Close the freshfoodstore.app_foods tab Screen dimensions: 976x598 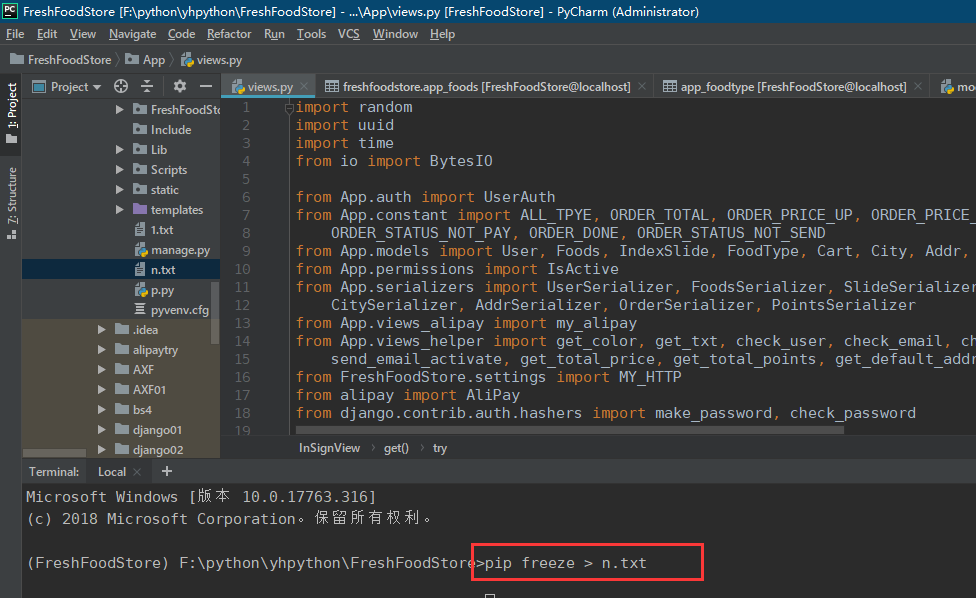[x=642, y=86]
